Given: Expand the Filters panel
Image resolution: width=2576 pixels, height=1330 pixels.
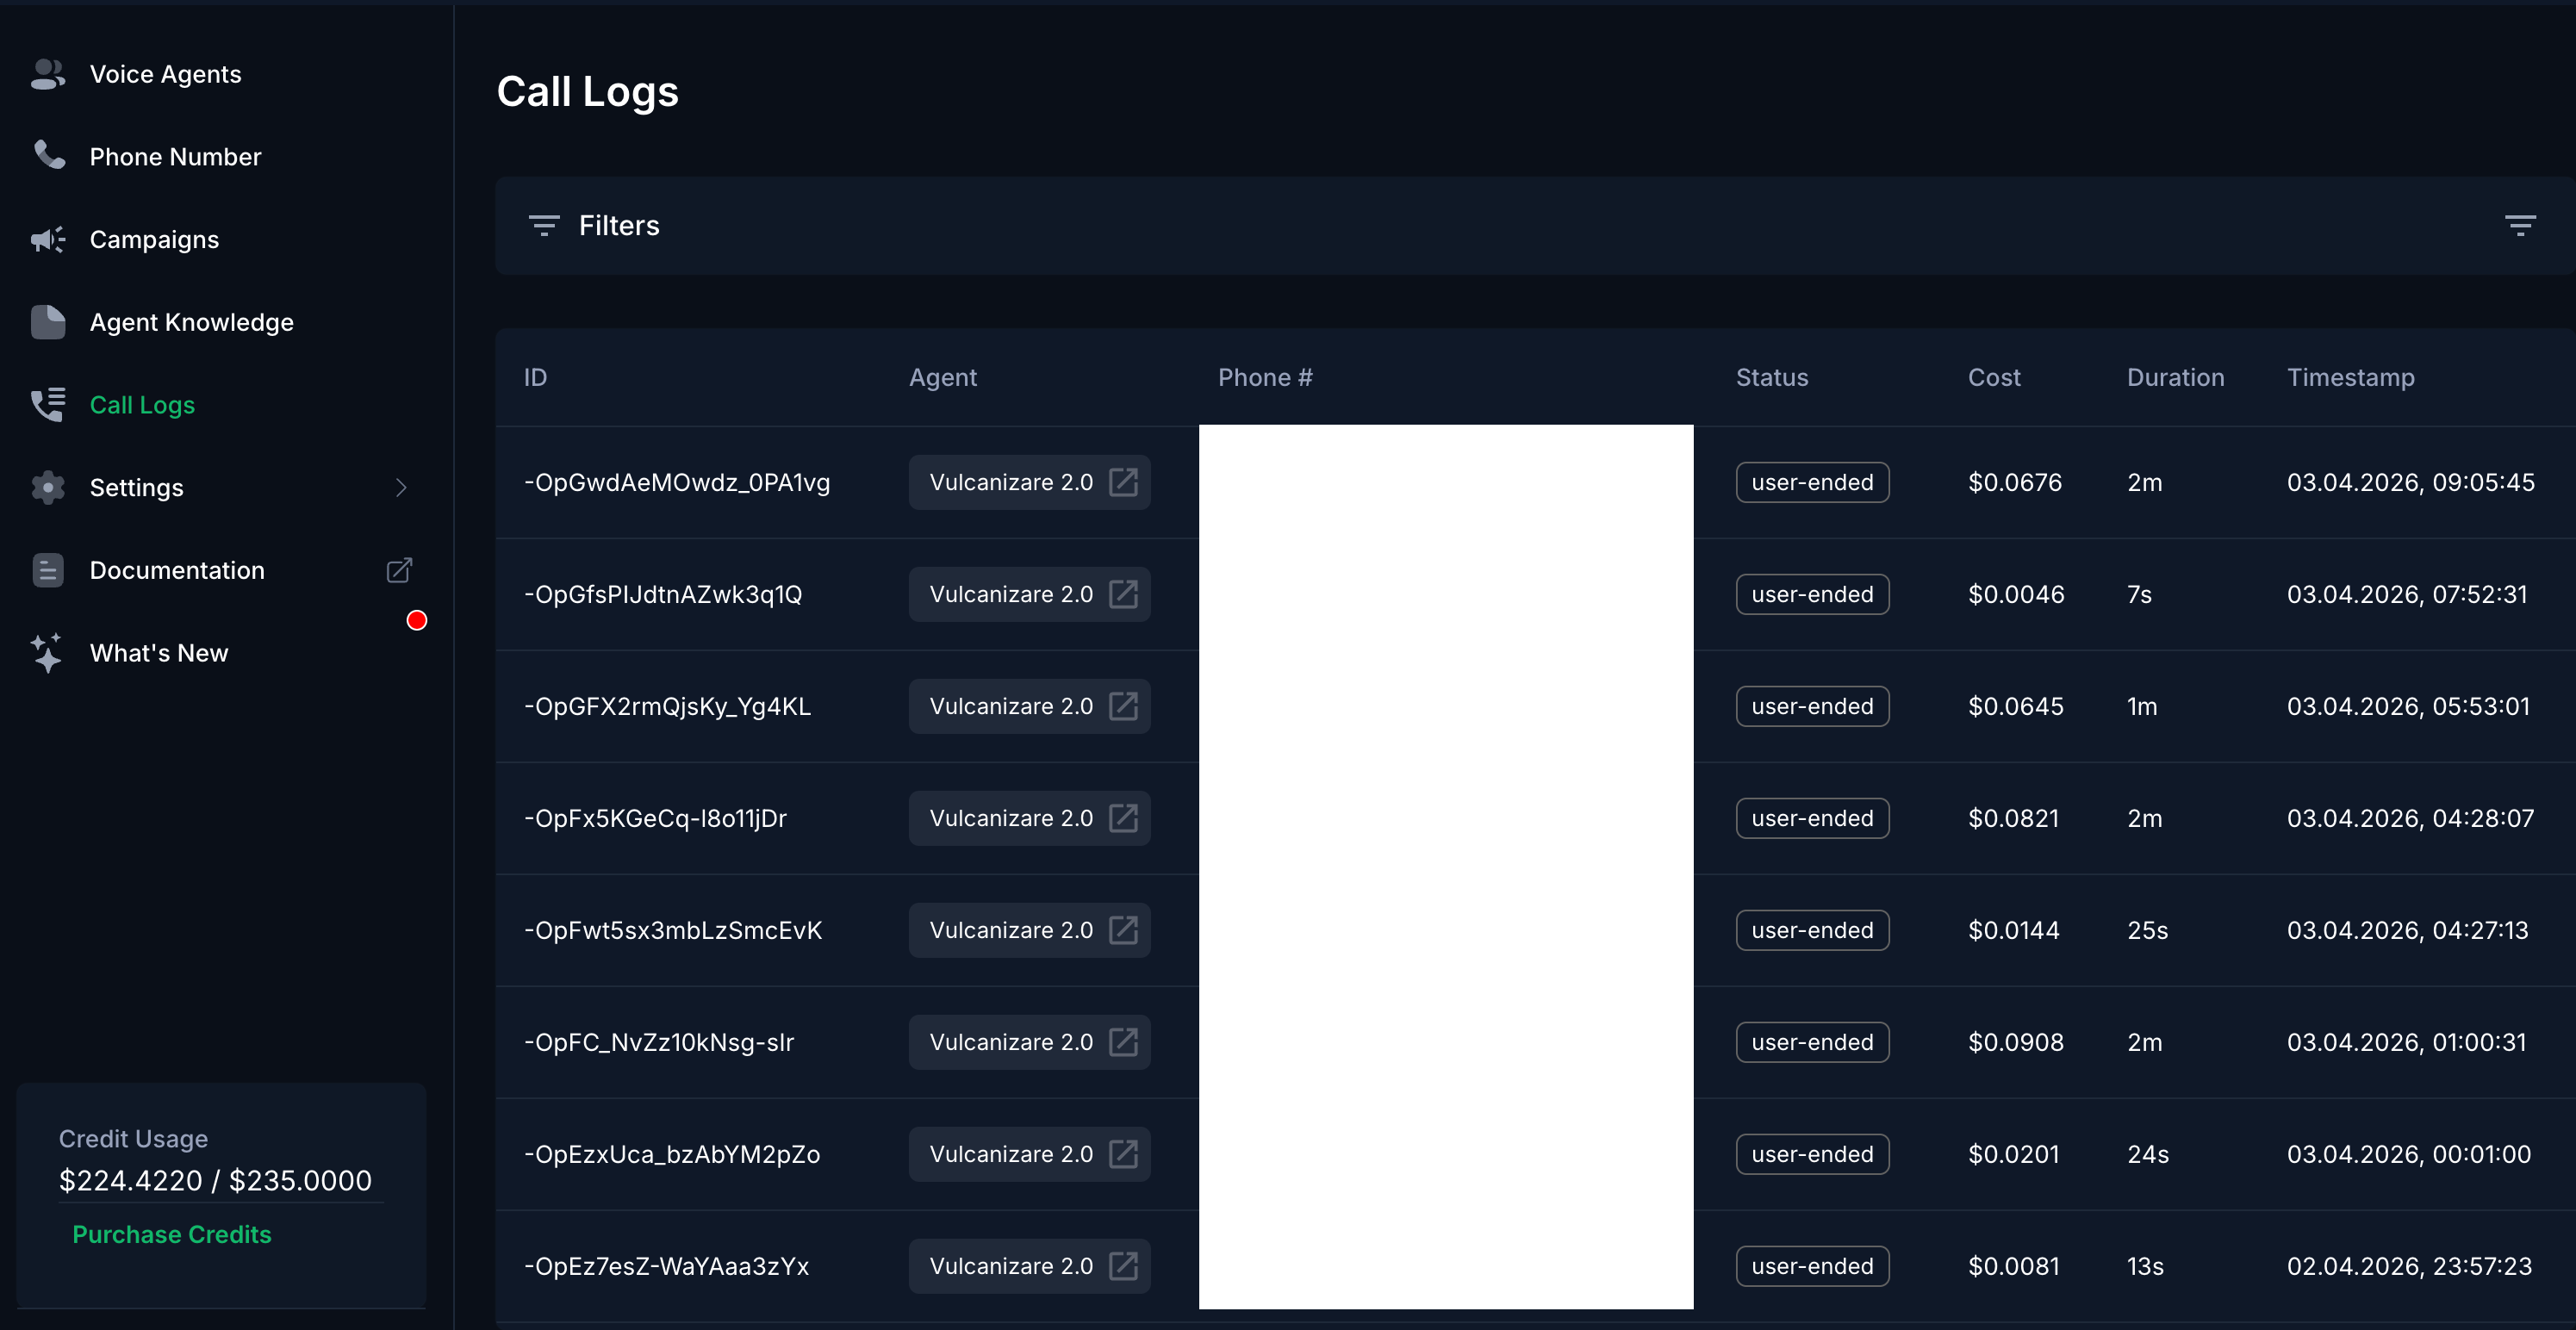Looking at the screenshot, I should tap(618, 226).
